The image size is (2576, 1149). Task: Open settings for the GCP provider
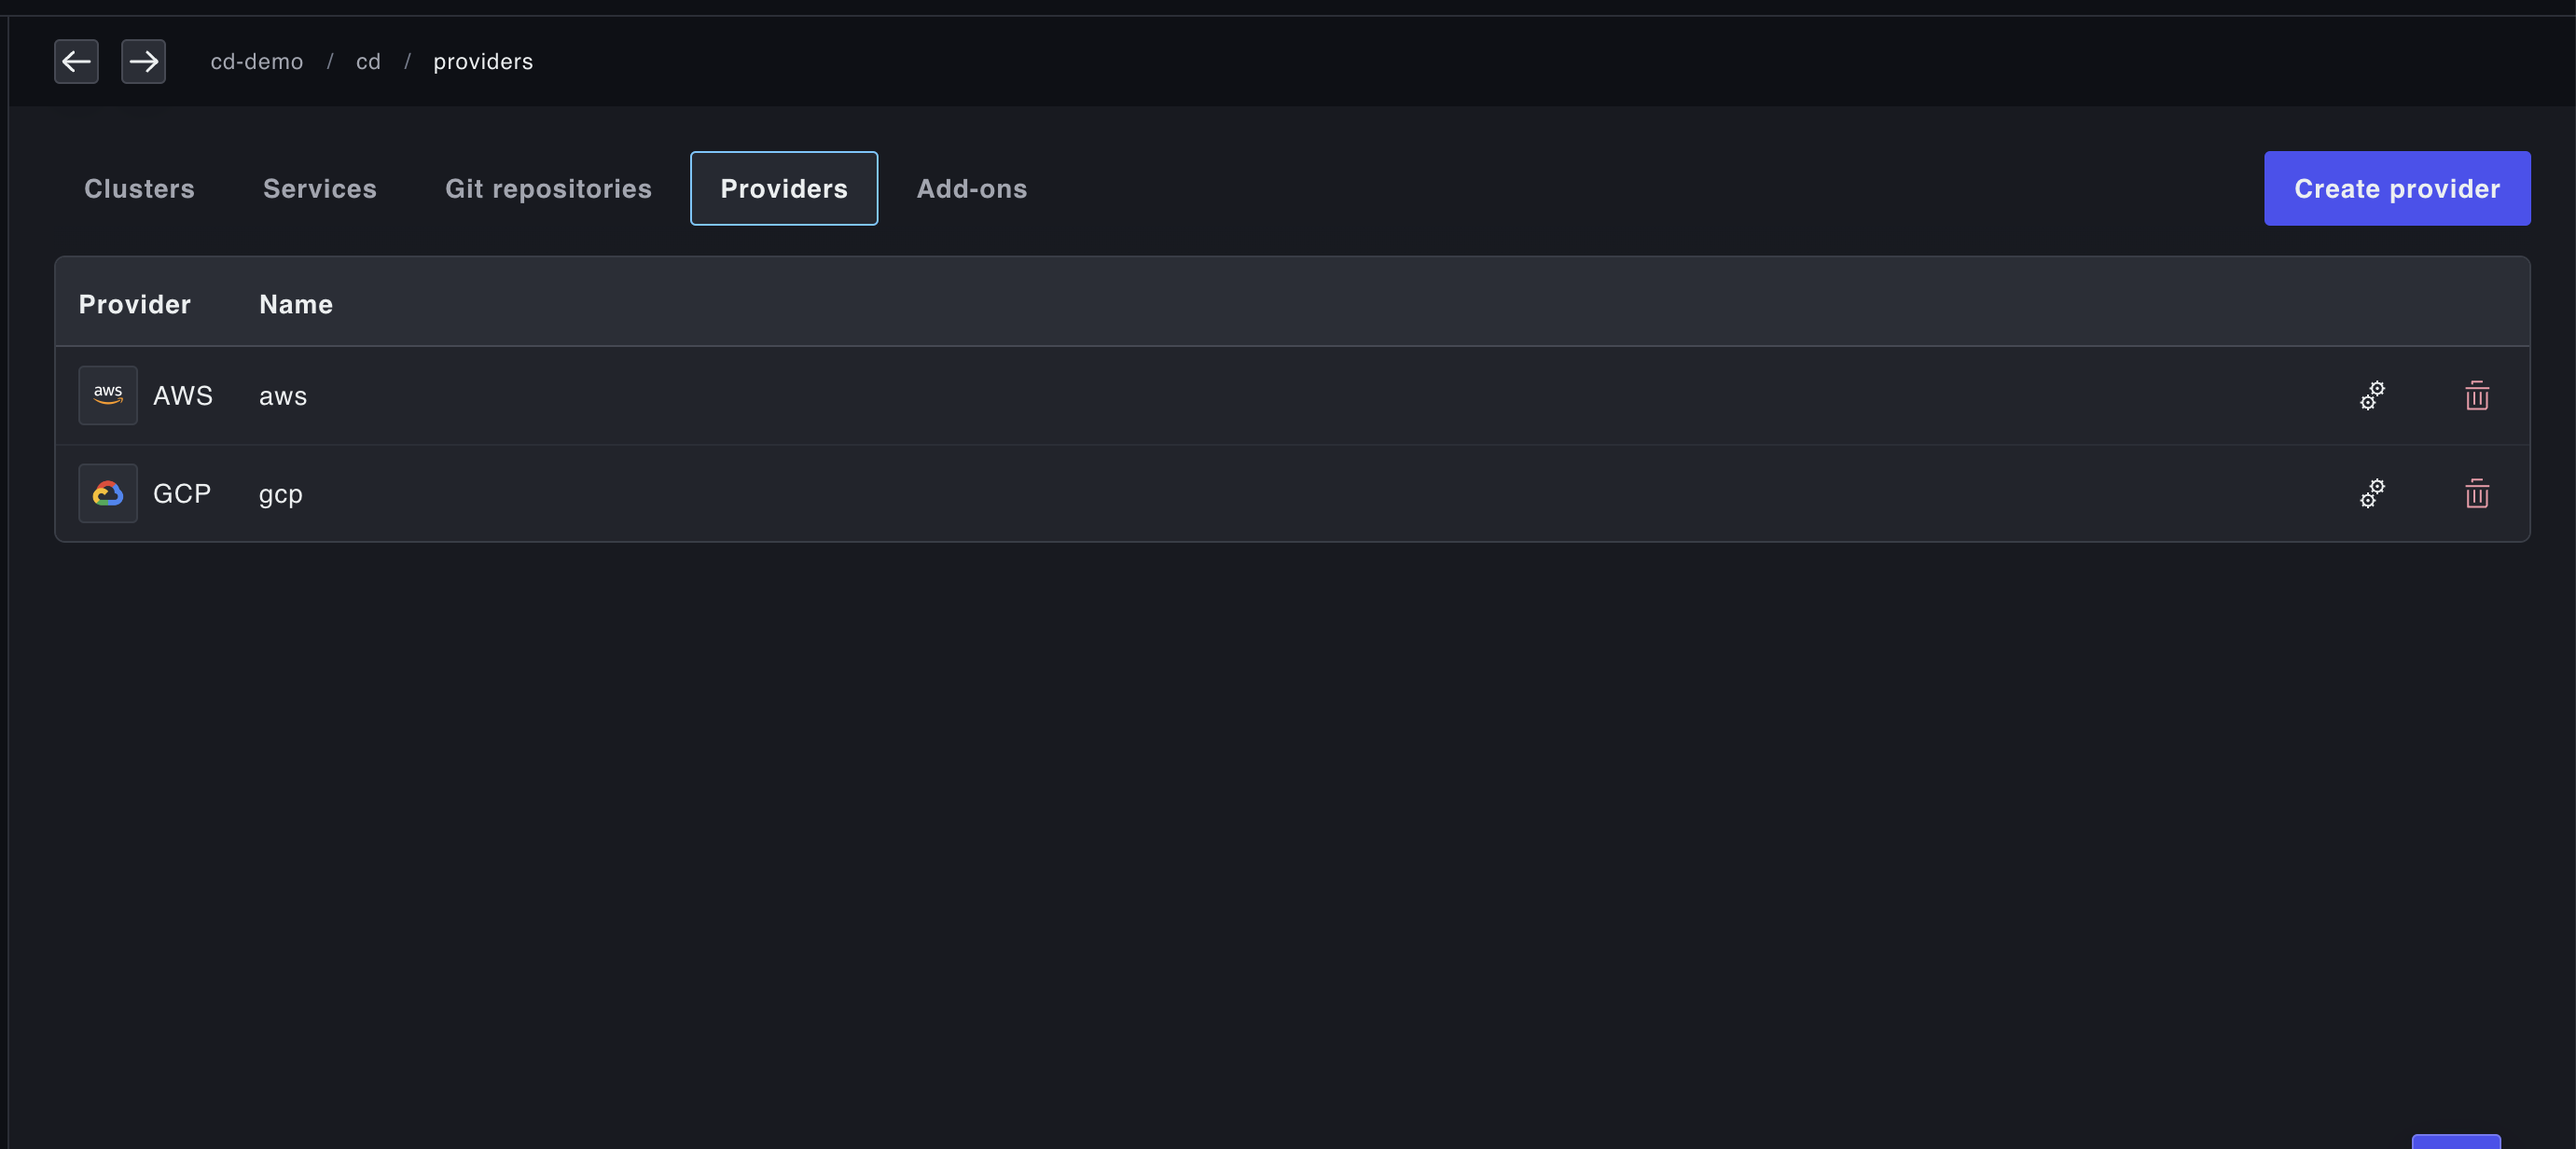click(x=2372, y=494)
